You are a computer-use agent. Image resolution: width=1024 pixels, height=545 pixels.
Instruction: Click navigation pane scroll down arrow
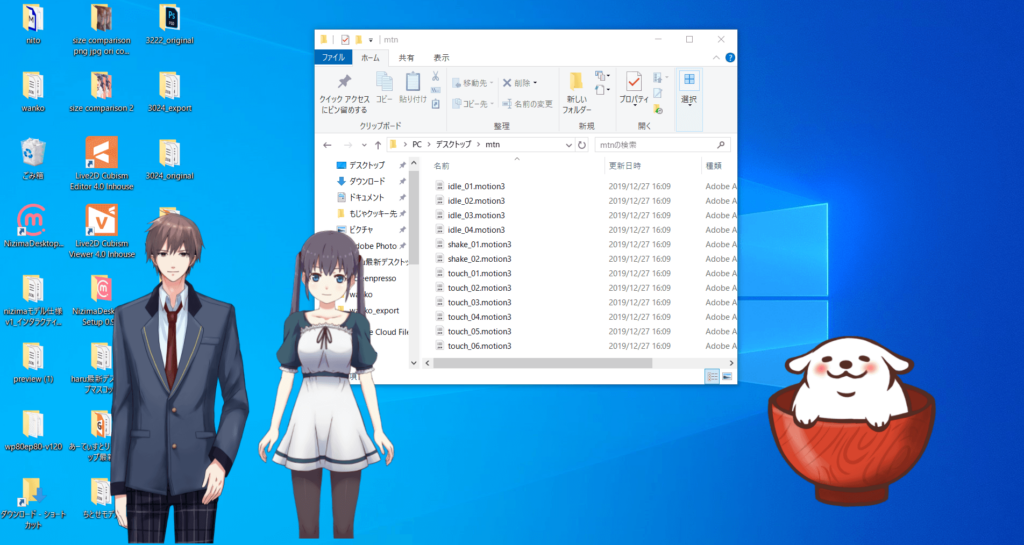pos(414,363)
